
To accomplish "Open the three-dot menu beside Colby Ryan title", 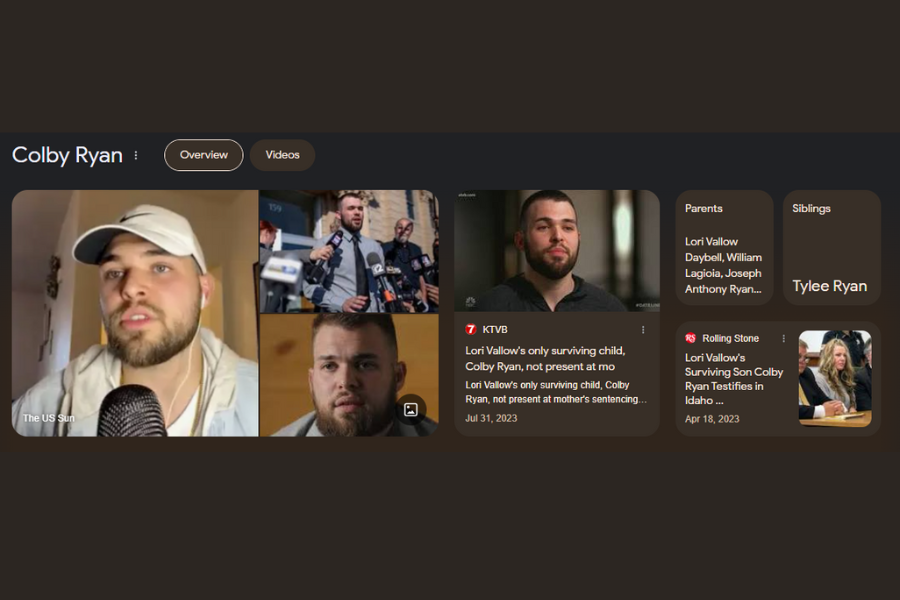I will click(136, 155).
